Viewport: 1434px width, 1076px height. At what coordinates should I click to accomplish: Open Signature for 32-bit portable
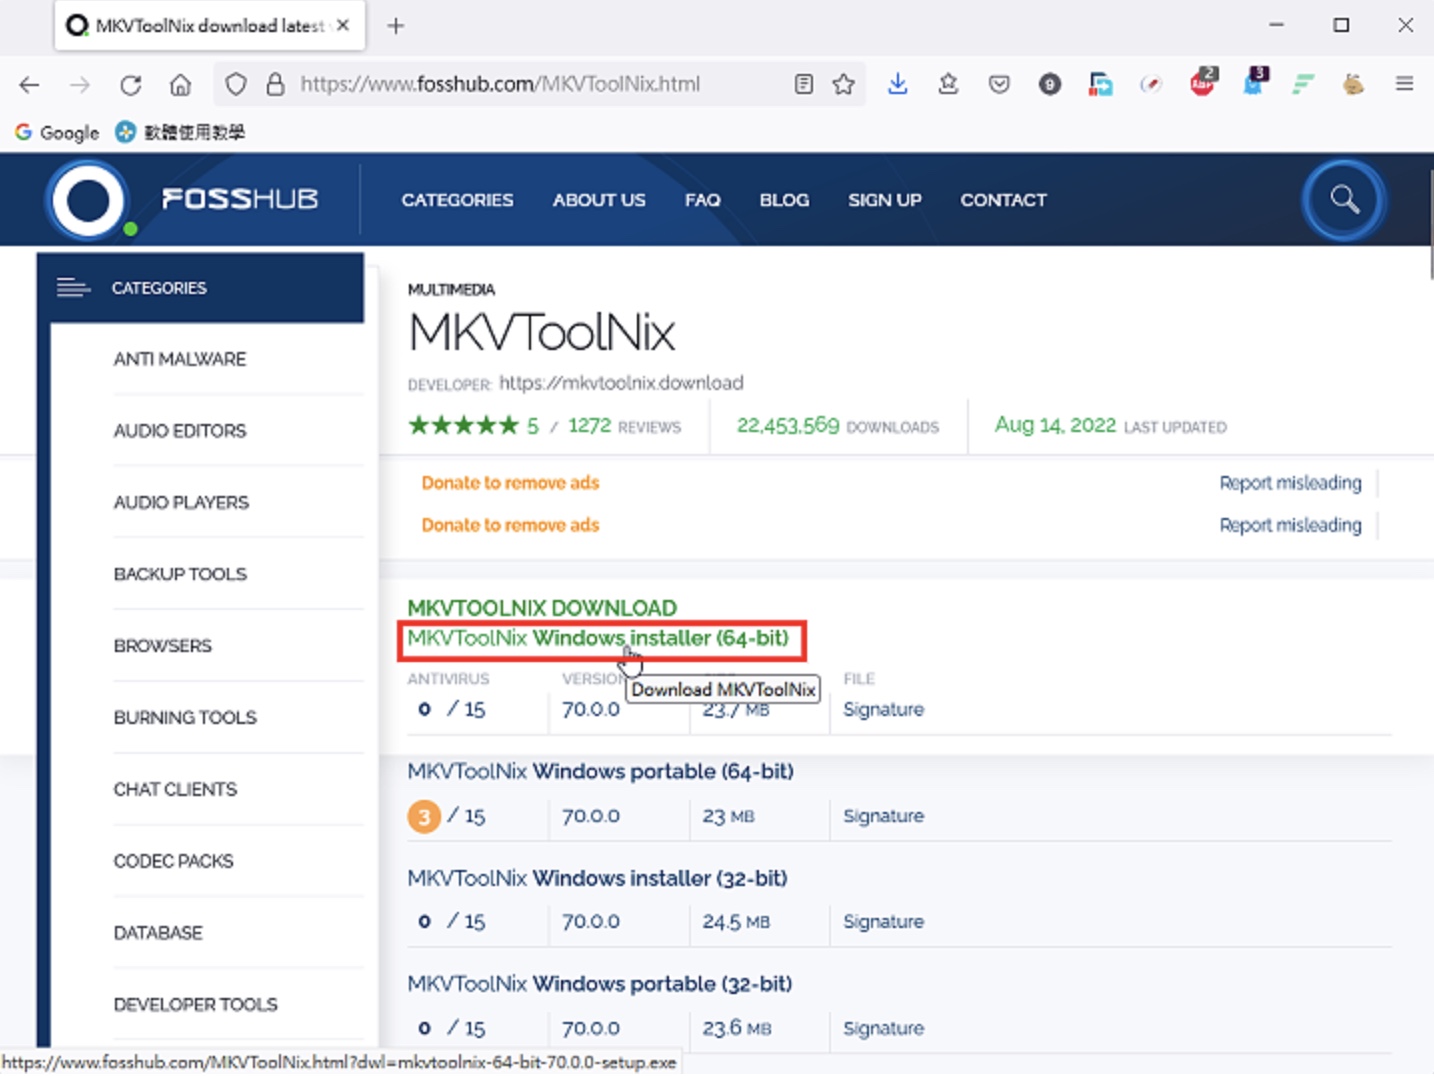click(x=883, y=1028)
